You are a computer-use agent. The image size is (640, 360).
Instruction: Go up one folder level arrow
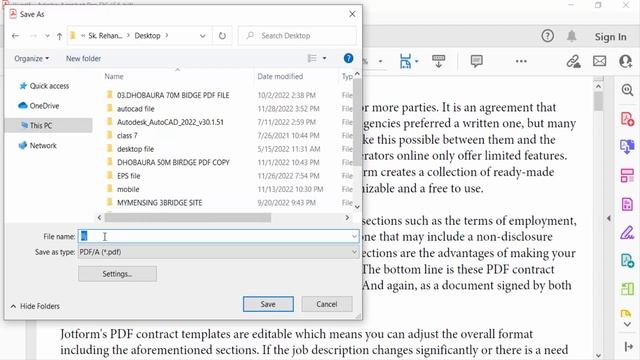pyautogui.click(x=60, y=36)
